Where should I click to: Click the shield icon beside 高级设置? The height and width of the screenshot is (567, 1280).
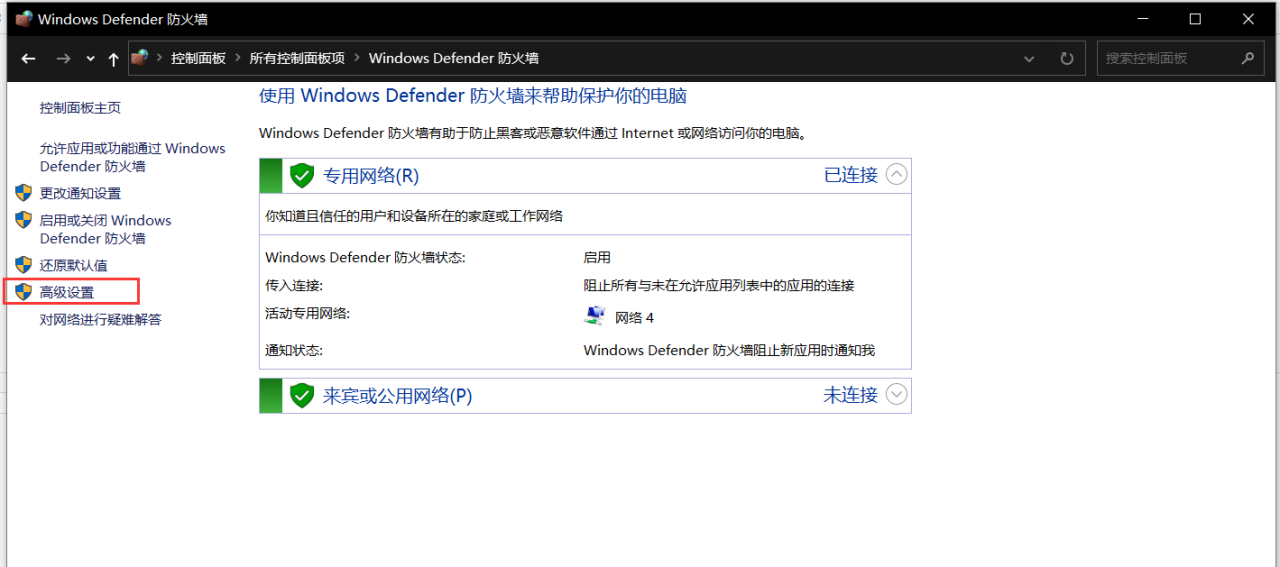point(24,291)
